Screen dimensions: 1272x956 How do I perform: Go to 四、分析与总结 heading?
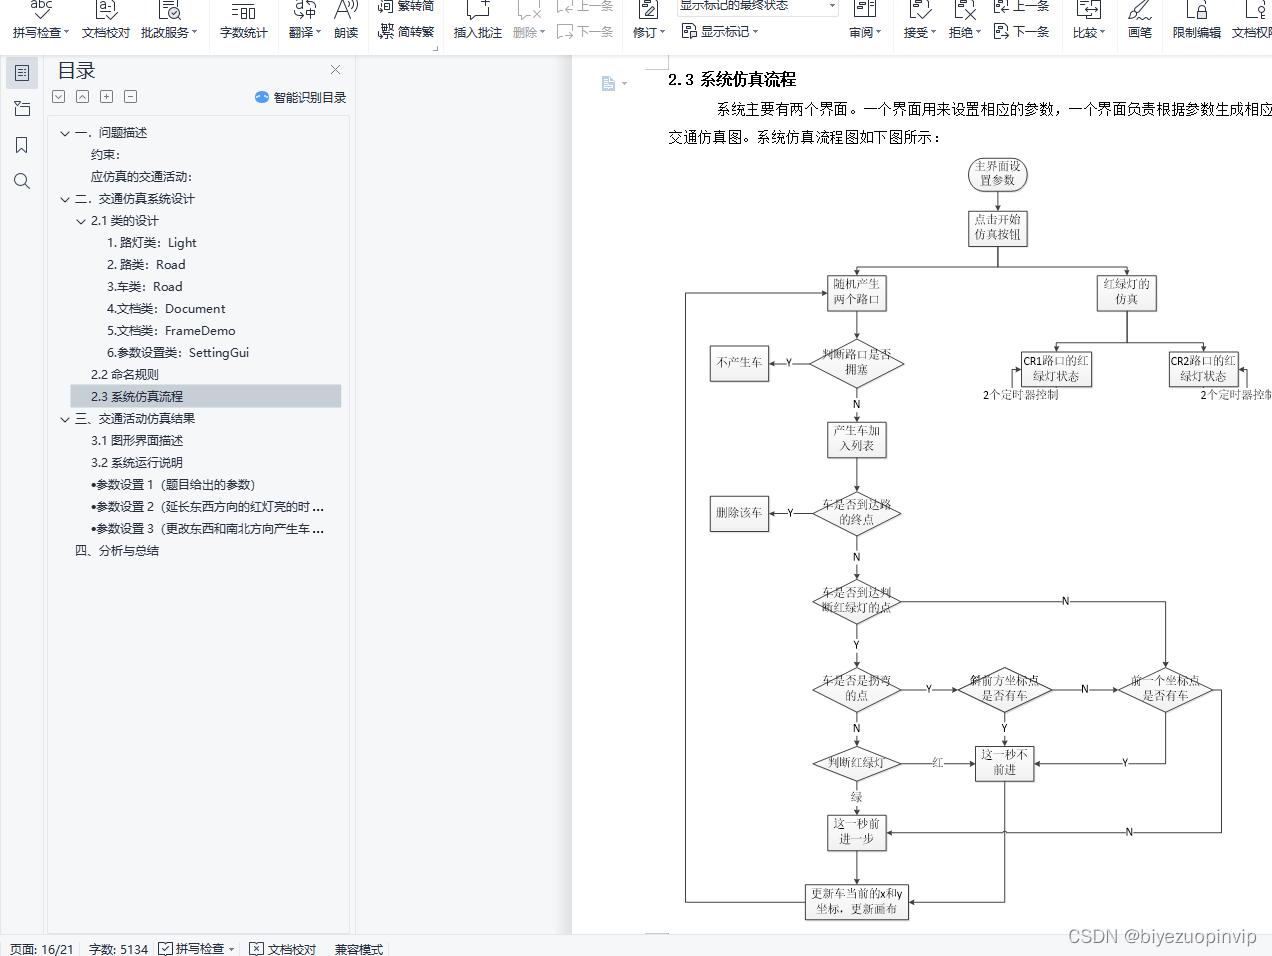(117, 551)
